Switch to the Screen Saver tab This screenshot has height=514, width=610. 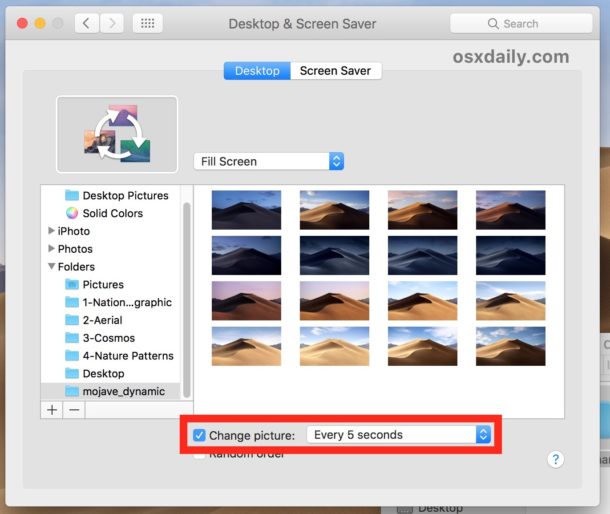click(x=335, y=71)
